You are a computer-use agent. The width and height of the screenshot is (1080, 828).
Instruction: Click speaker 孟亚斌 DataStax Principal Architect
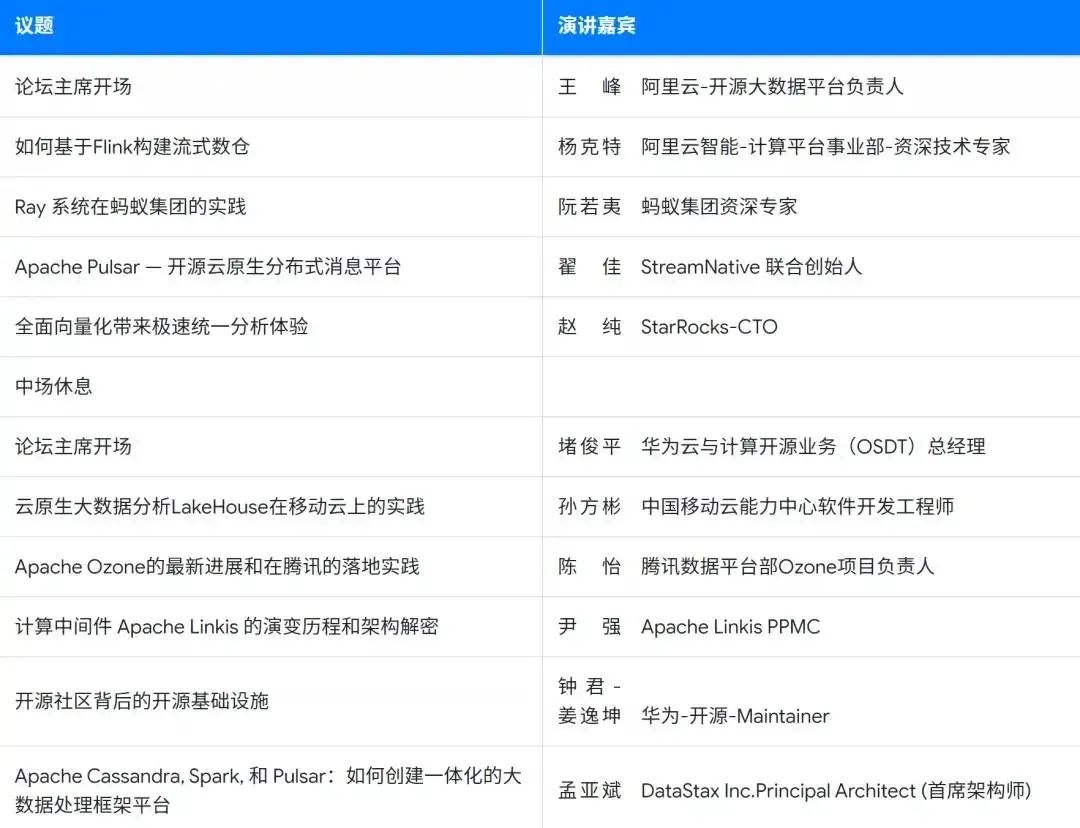(794, 790)
